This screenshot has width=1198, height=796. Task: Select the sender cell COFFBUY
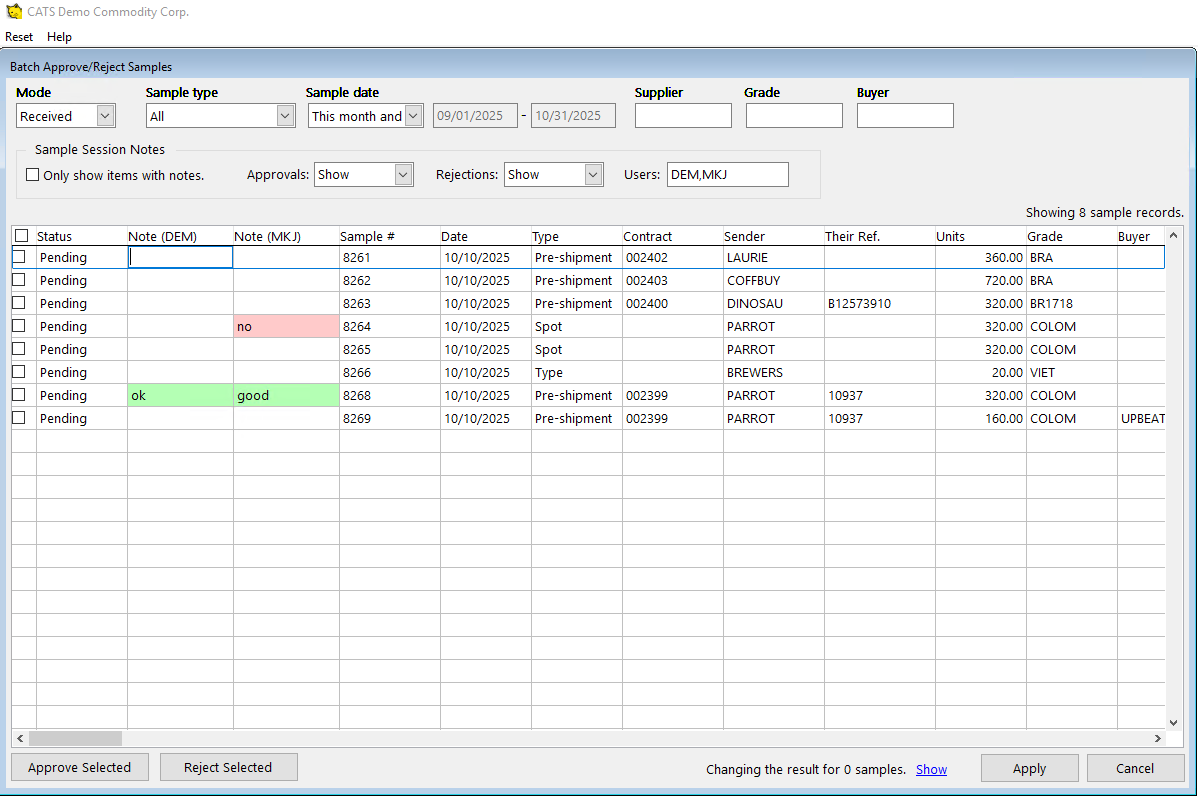[x=773, y=280]
